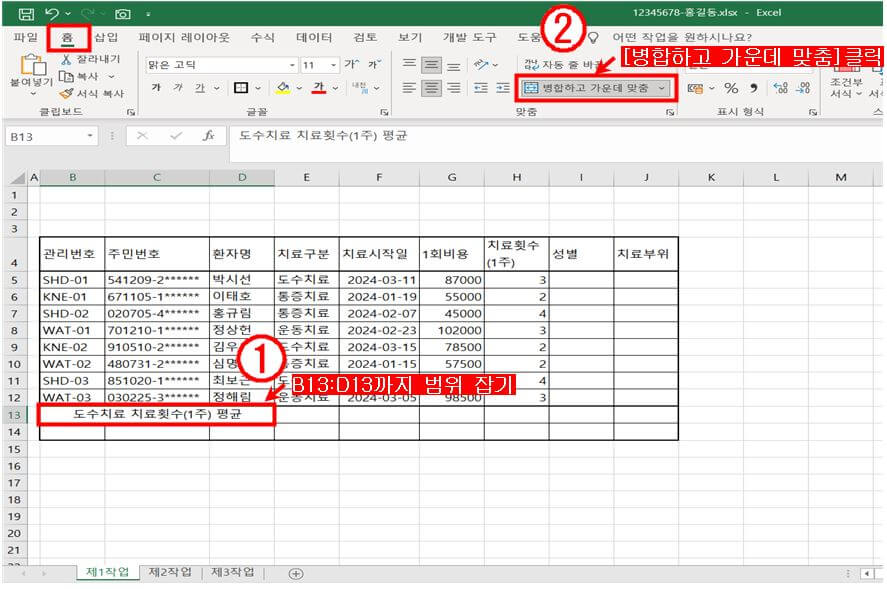Decrease font size with smaller 가 icon

pos(374,65)
